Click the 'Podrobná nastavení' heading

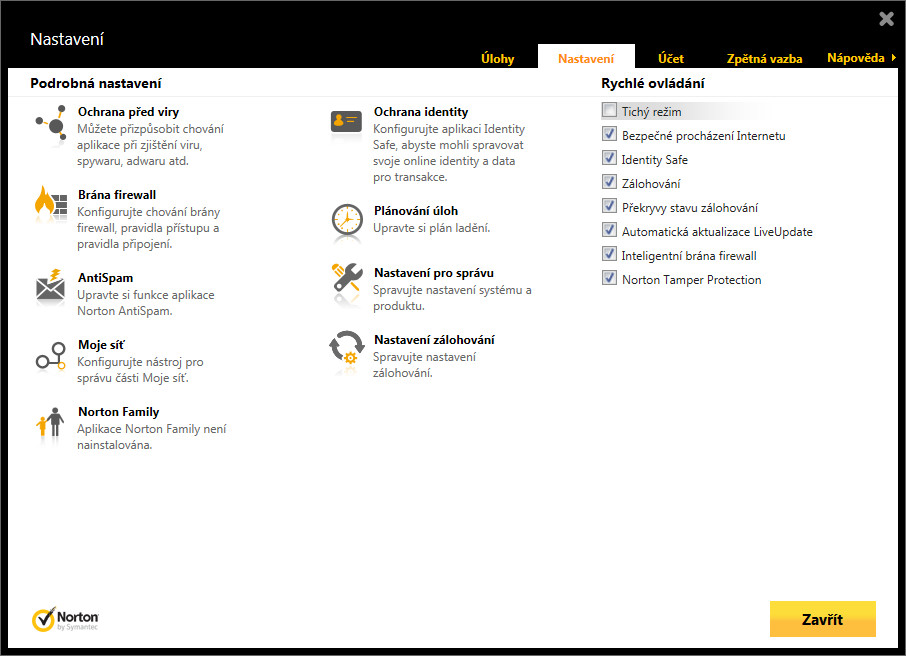96,83
